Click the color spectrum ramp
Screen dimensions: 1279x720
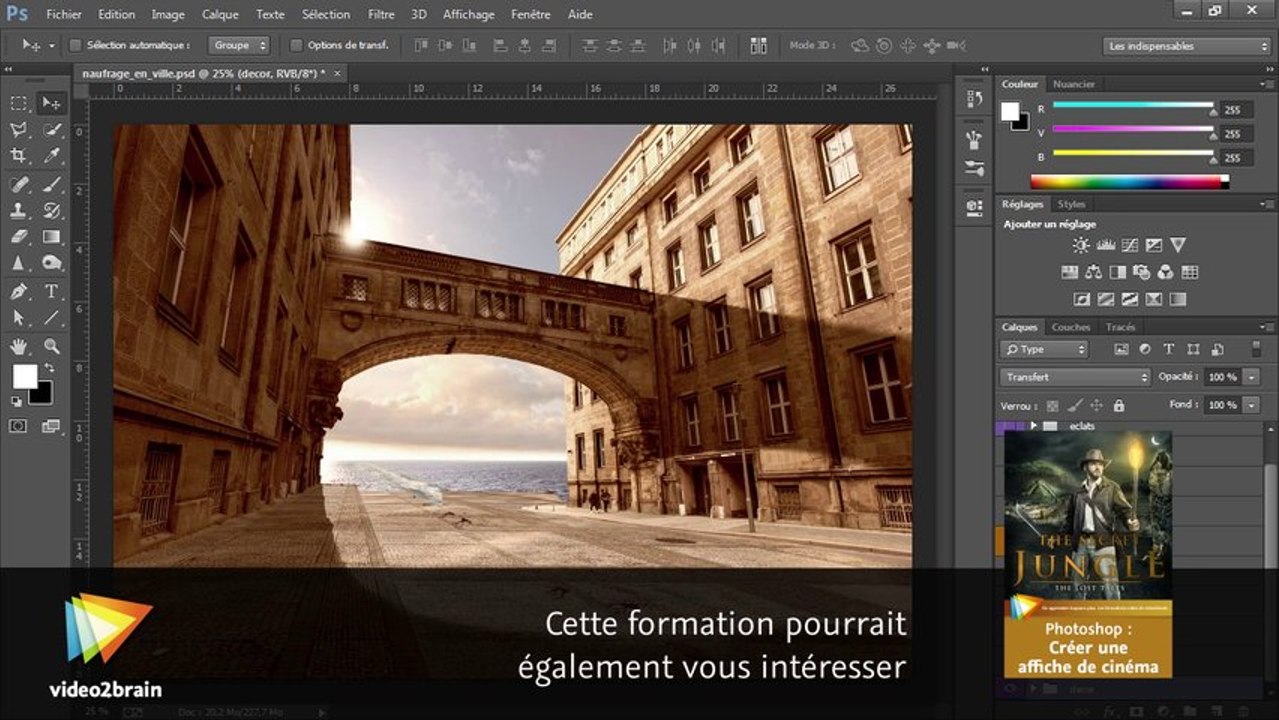(1129, 182)
